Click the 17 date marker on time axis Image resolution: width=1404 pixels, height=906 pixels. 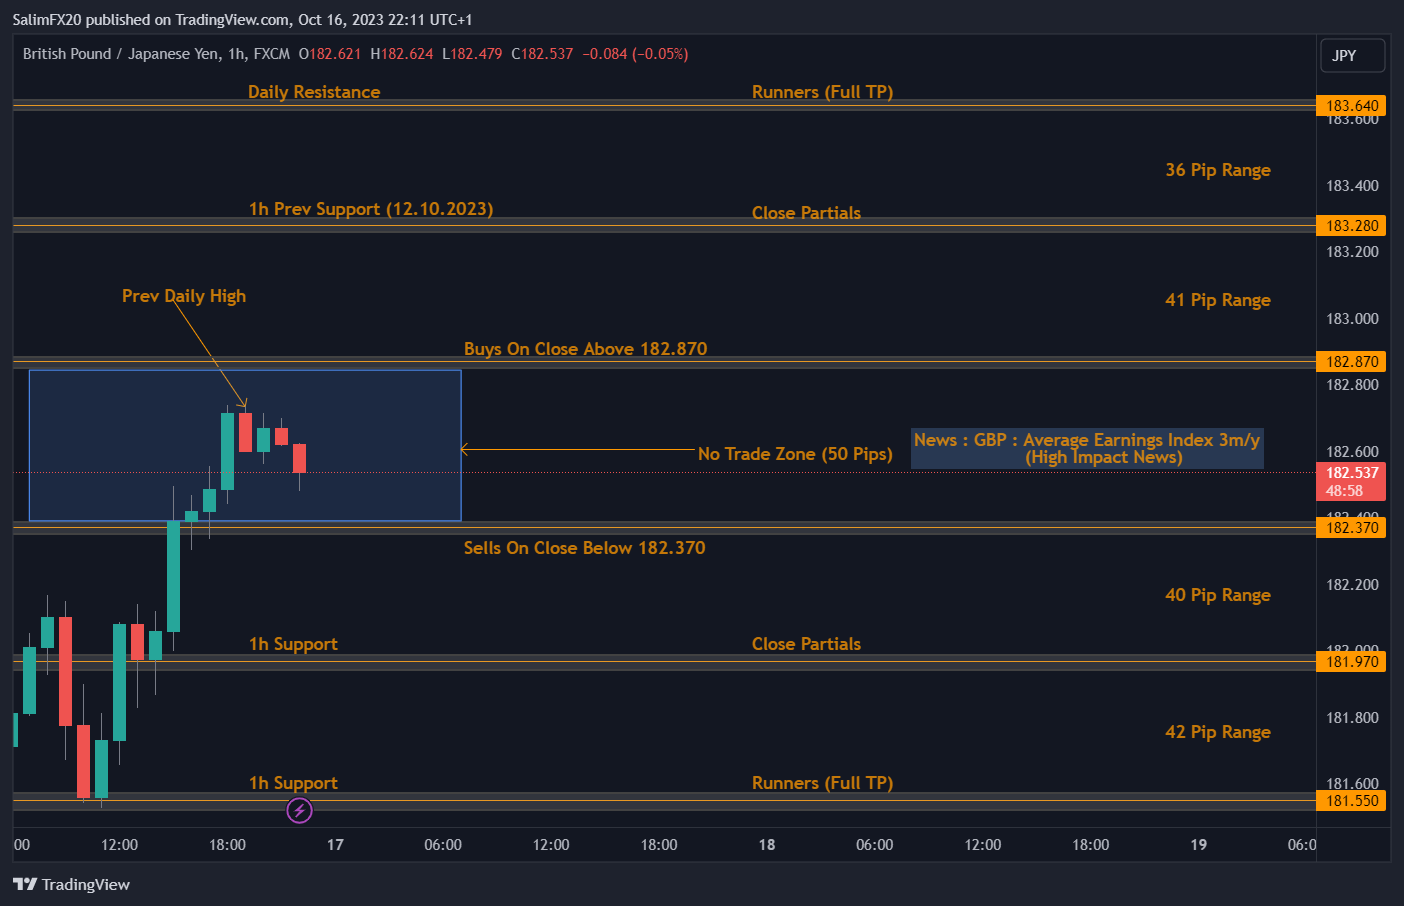[x=335, y=844]
